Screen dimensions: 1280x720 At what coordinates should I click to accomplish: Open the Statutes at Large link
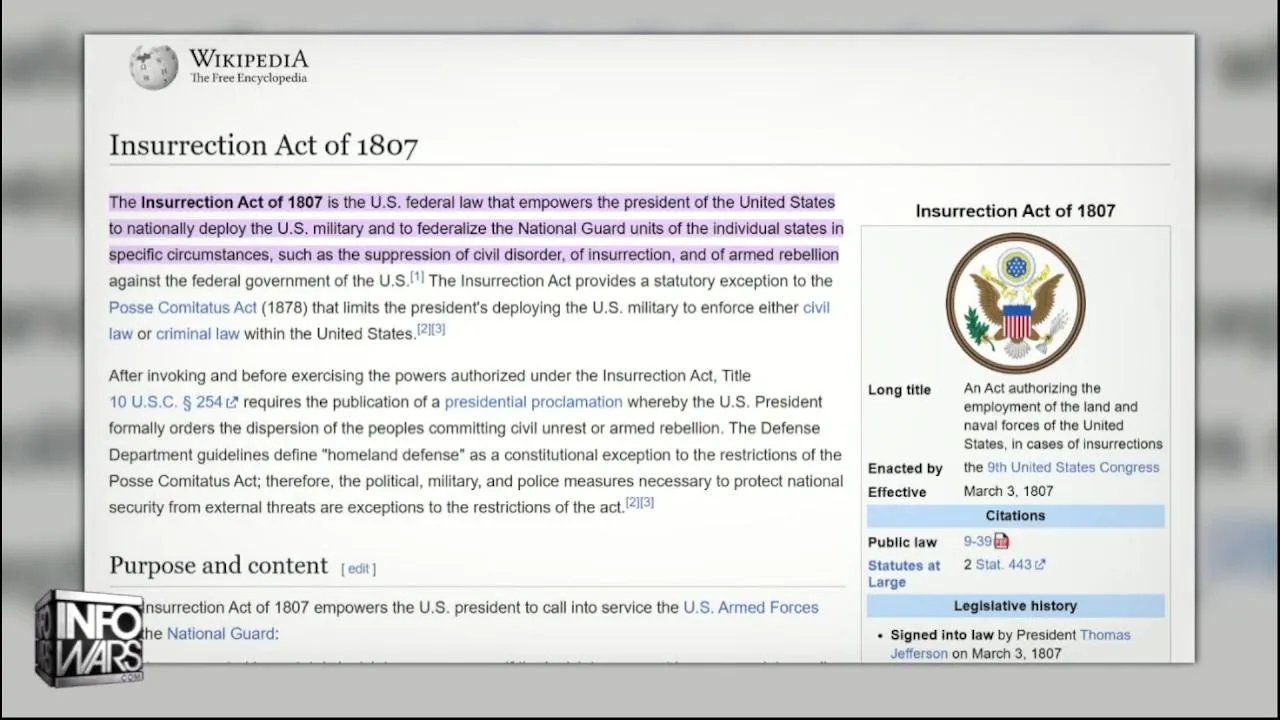click(904, 573)
